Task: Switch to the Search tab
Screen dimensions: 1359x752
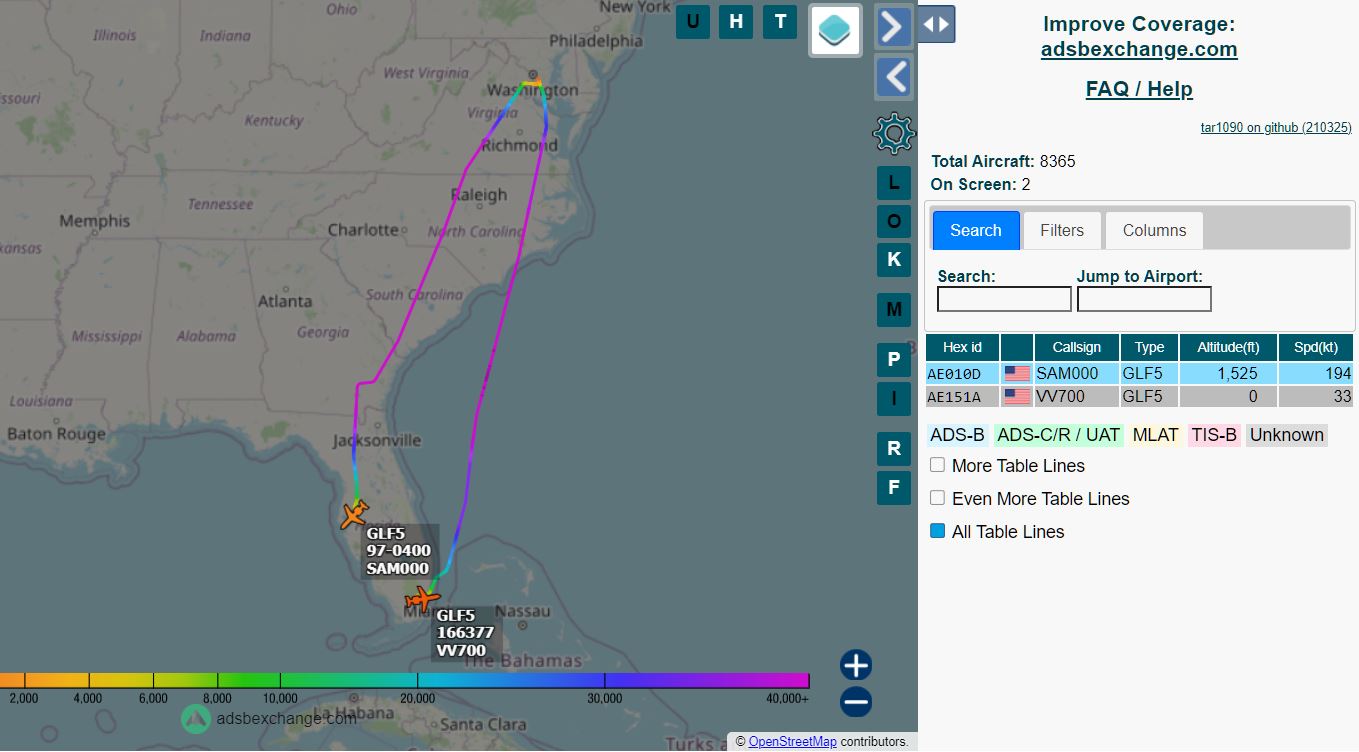Action: pos(976,230)
